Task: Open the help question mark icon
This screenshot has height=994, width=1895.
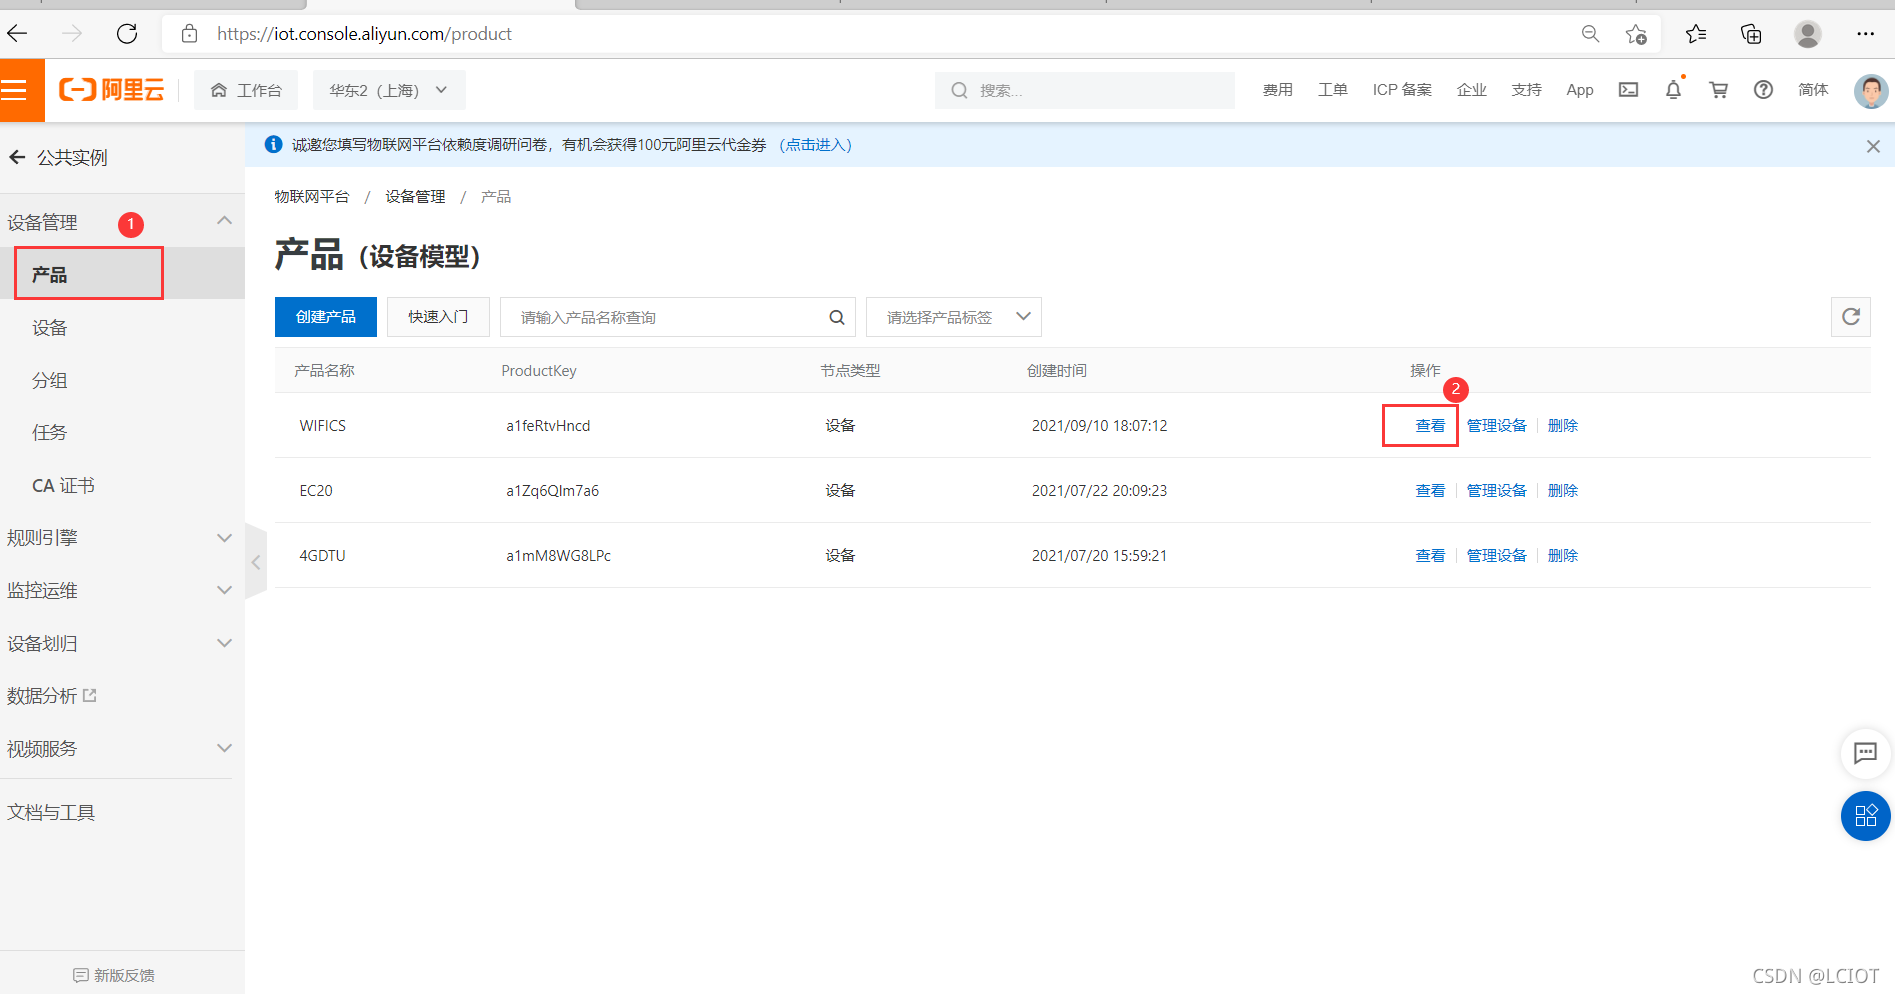Action: tap(1764, 90)
